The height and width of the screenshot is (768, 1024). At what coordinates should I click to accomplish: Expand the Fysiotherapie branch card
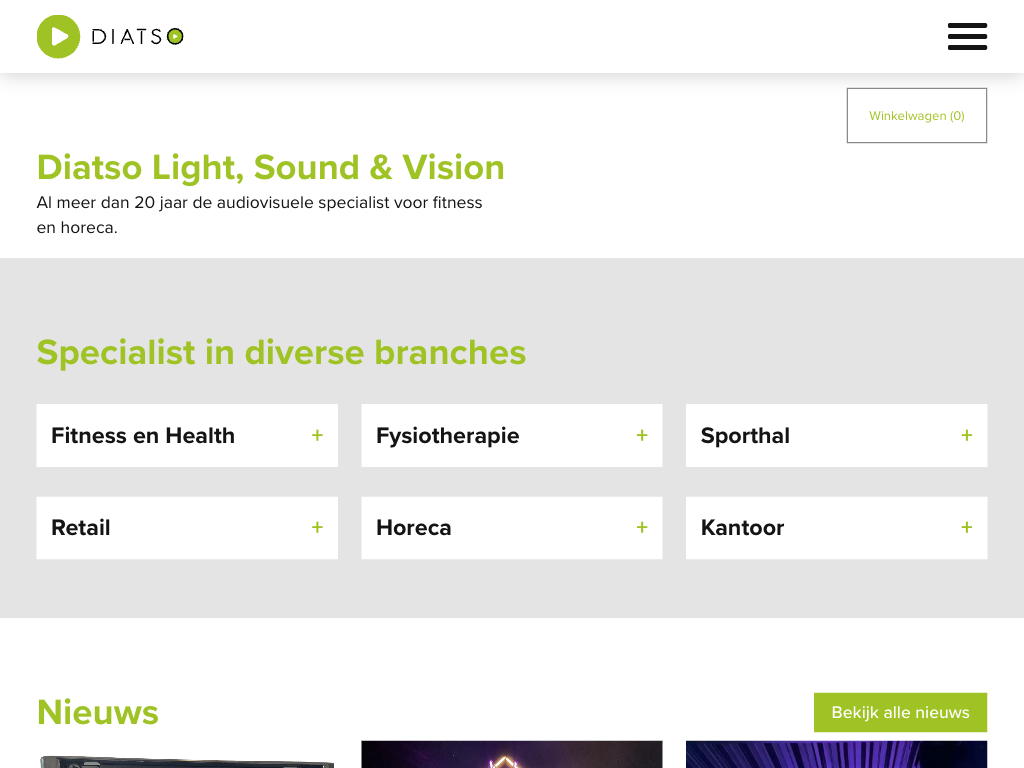[448, 436]
